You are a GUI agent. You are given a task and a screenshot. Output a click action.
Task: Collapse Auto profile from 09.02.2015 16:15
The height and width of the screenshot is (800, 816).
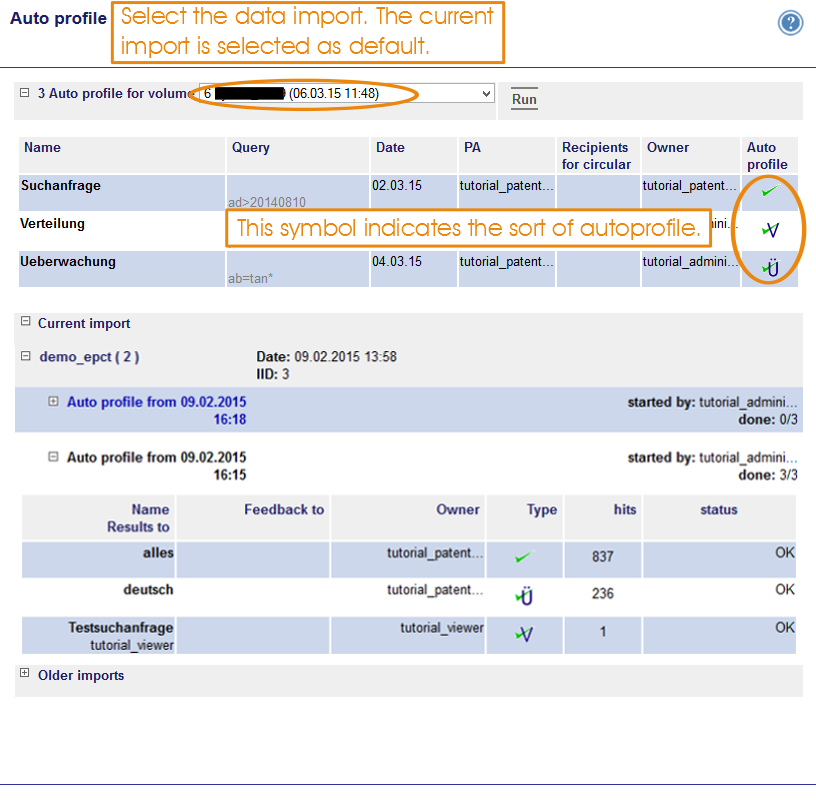[x=53, y=456]
